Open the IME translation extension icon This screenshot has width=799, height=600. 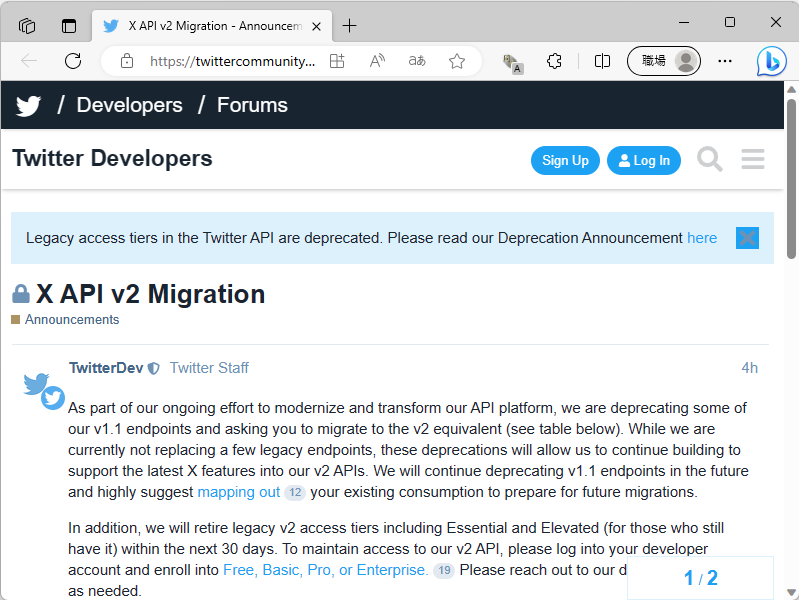point(512,64)
